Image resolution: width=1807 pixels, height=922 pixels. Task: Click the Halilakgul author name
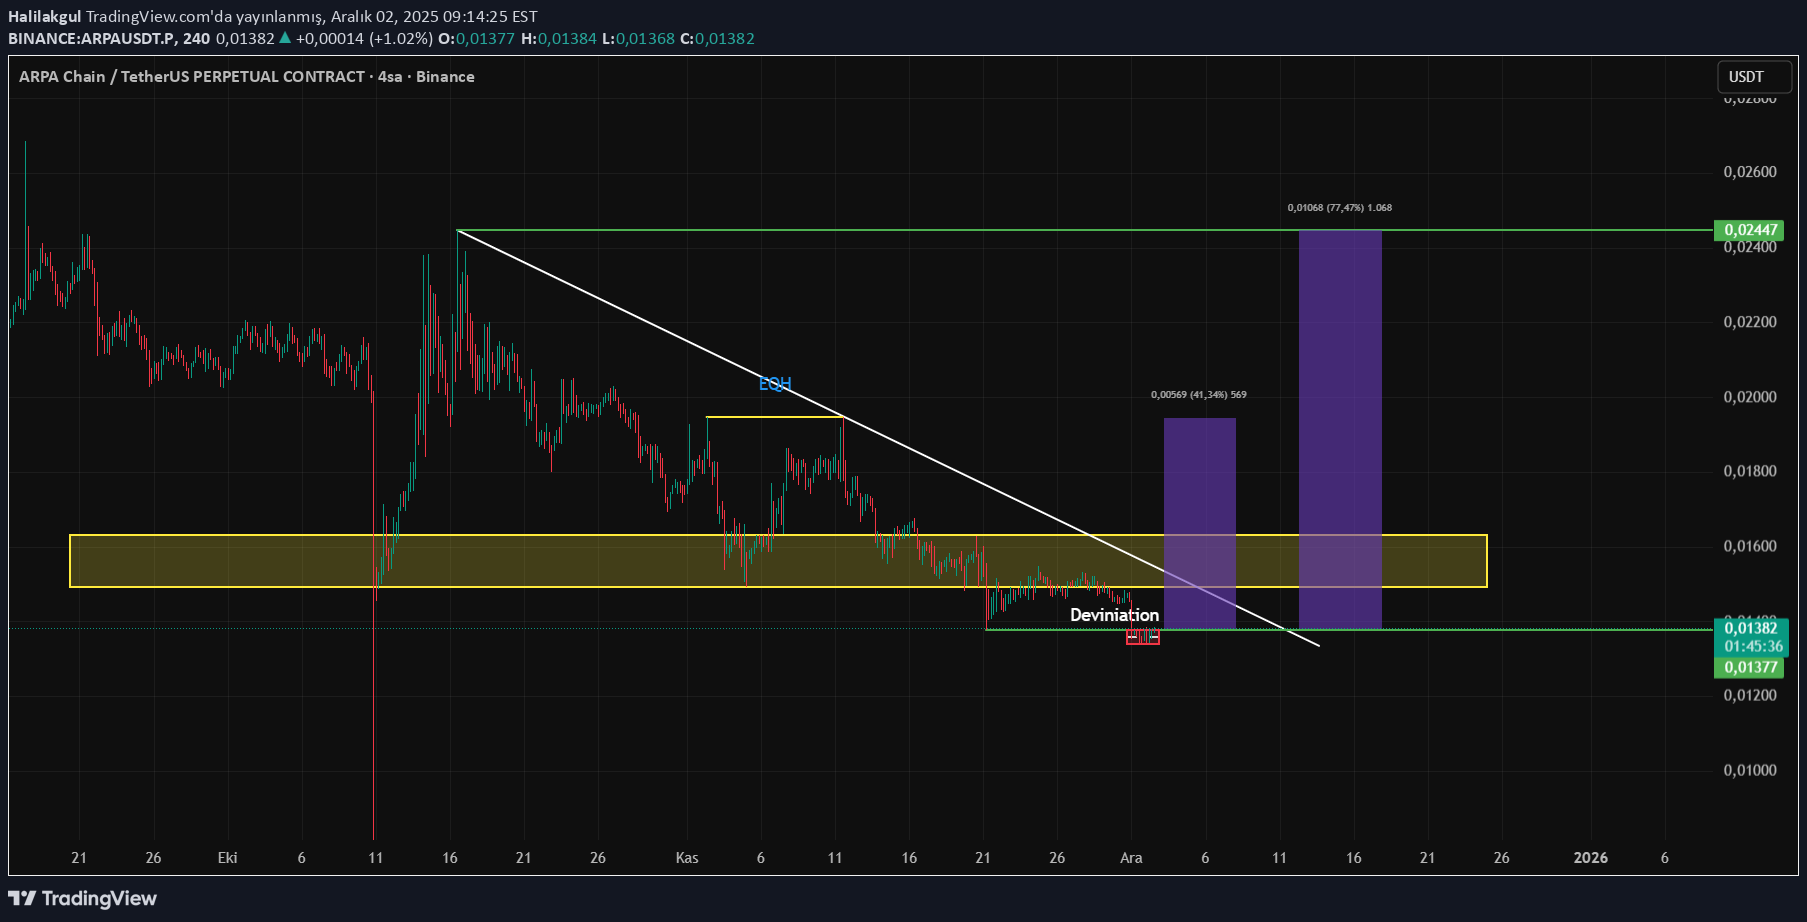[44, 16]
